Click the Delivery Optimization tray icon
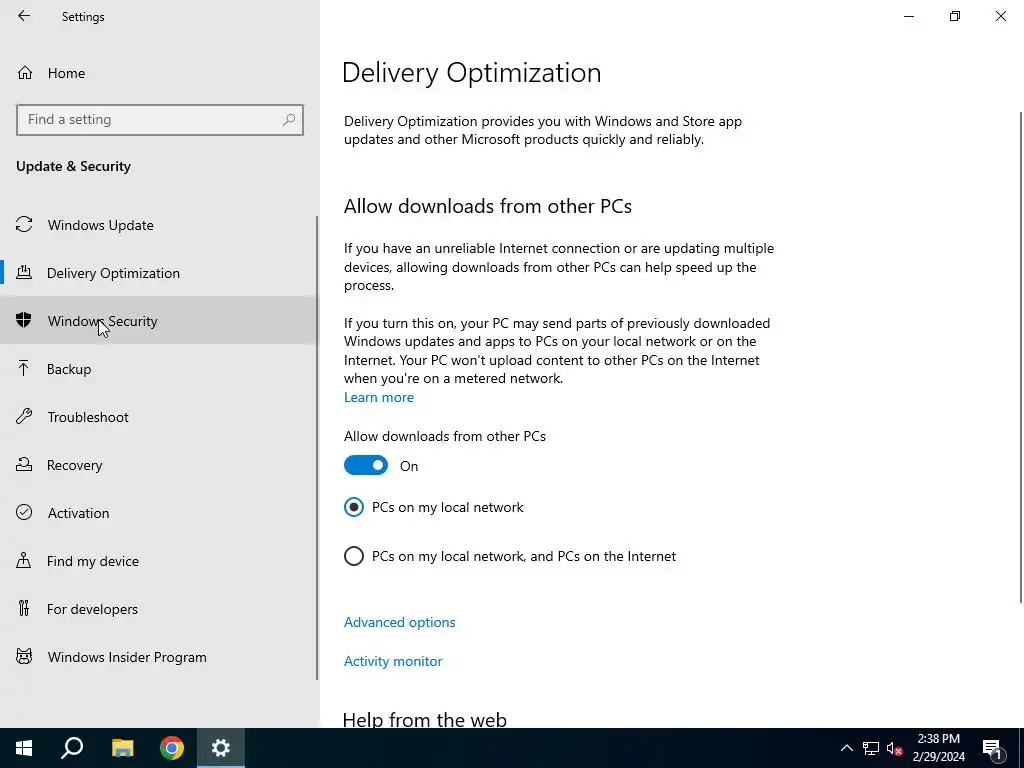Viewport: 1024px width, 768px height. [x=24, y=272]
